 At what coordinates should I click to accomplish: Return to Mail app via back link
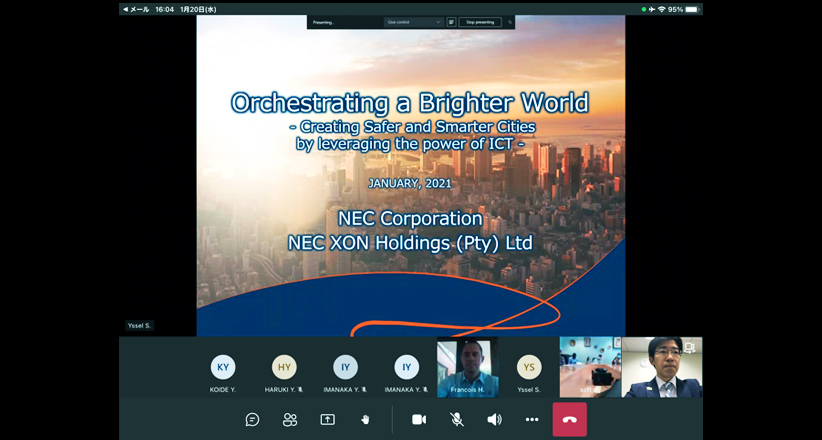pos(136,9)
